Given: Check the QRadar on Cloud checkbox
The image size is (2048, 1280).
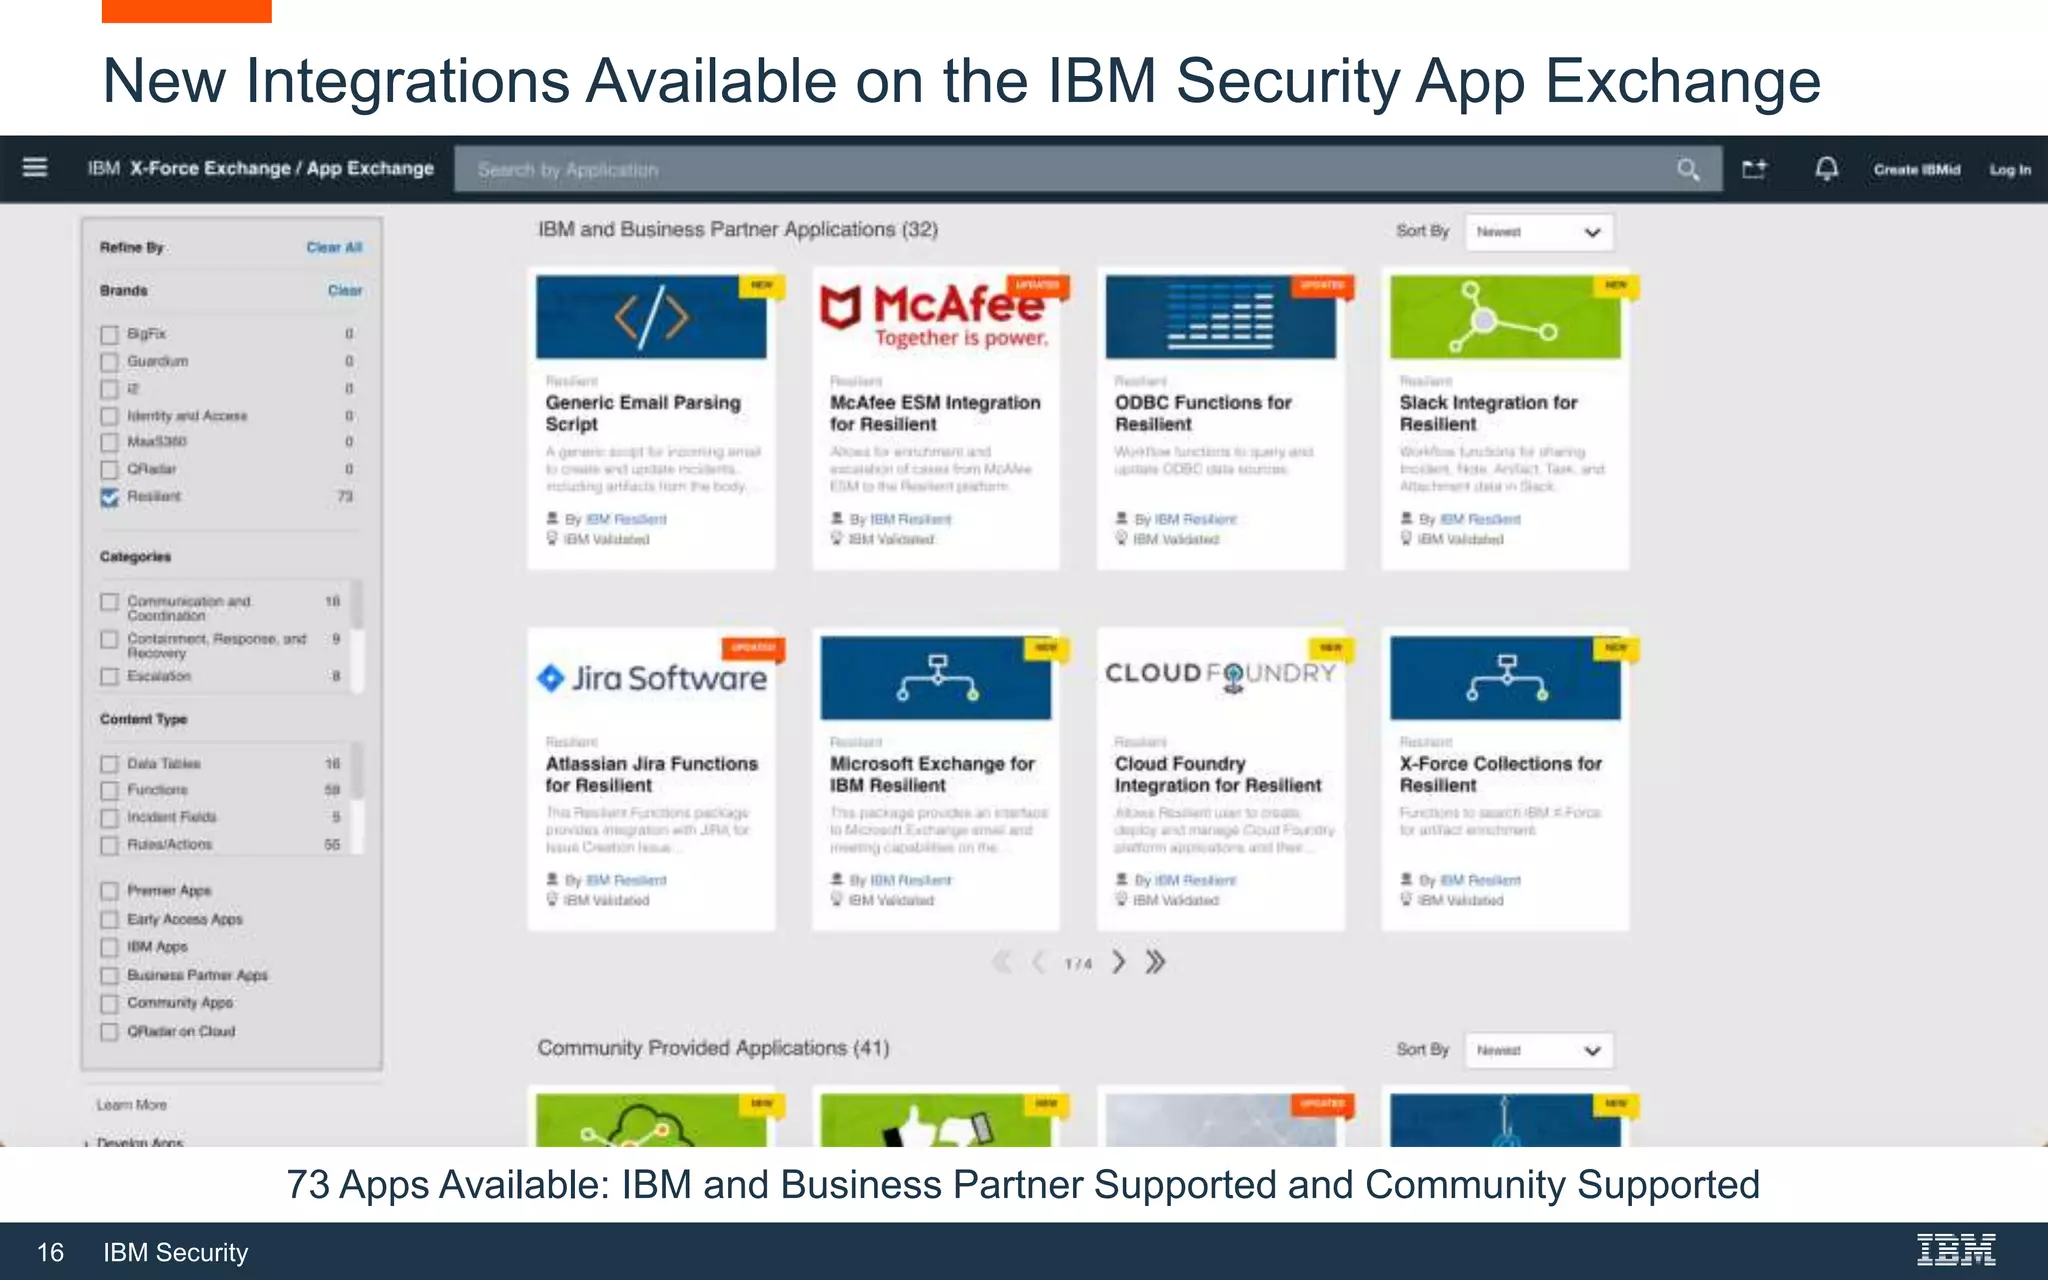Looking at the screenshot, I should click(x=109, y=1031).
